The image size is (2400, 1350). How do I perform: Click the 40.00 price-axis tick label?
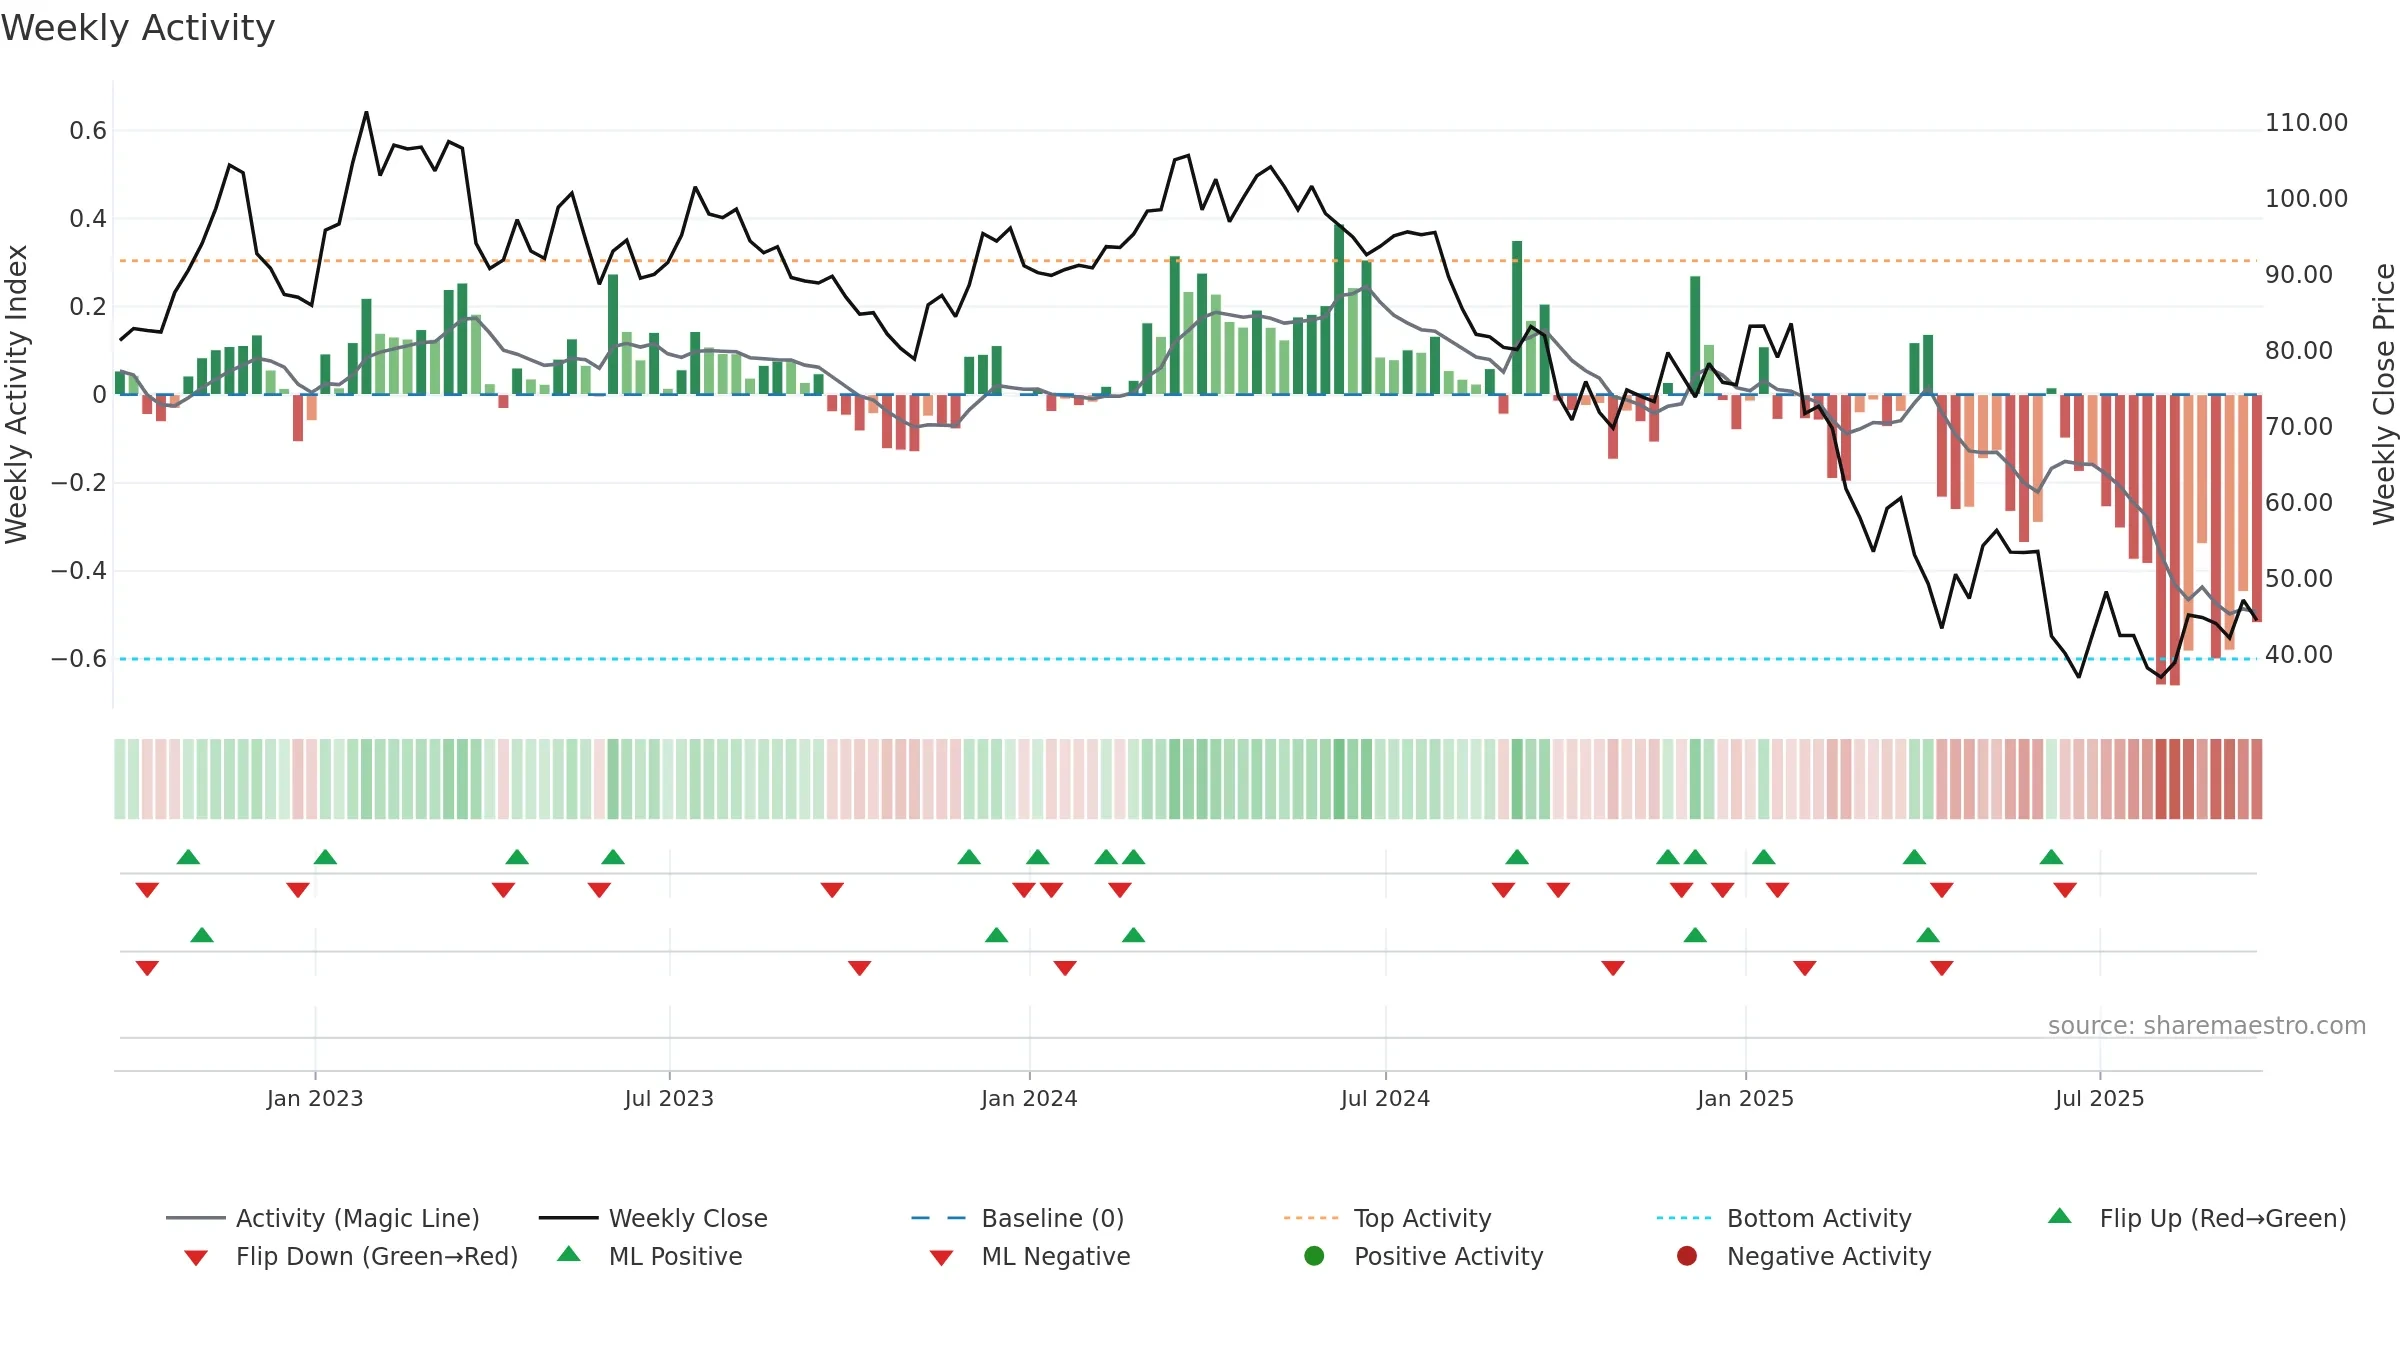tap(2299, 655)
